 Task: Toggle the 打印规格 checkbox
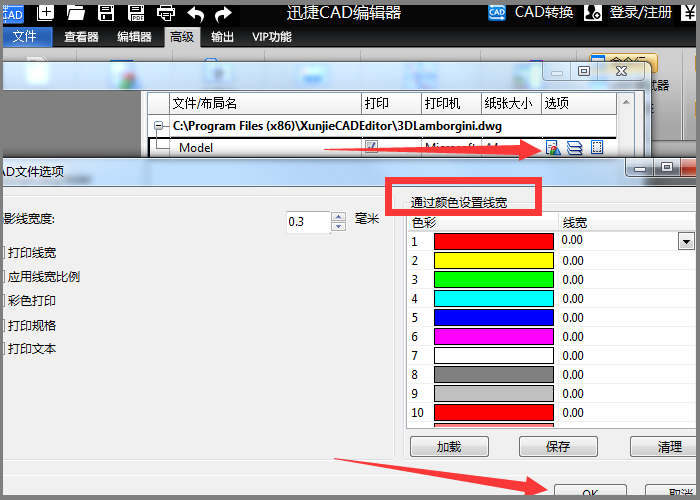pyautogui.click(x=2, y=325)
